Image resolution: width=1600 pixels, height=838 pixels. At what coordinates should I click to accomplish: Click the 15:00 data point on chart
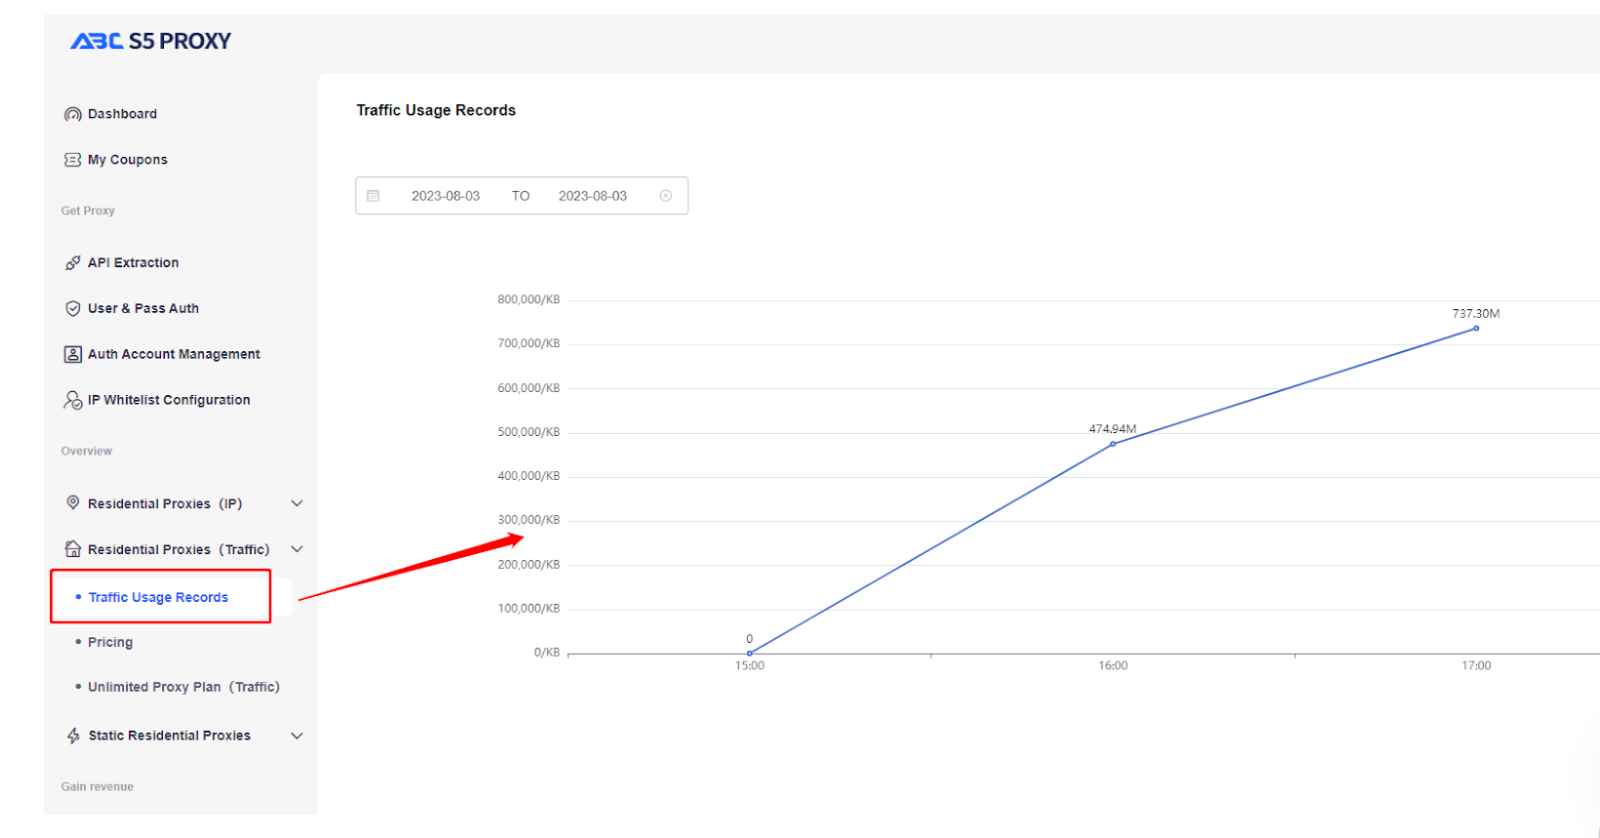point(750,653)
